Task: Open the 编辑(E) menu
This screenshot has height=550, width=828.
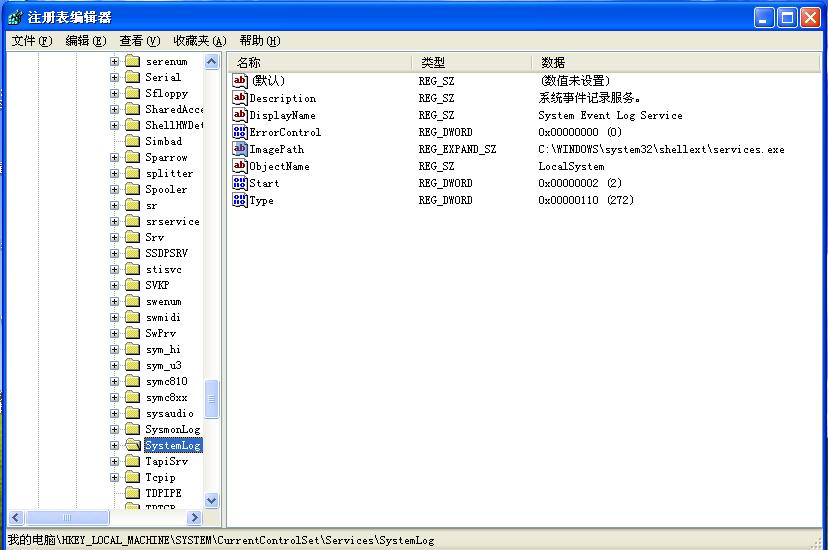Action: (86, 41)
